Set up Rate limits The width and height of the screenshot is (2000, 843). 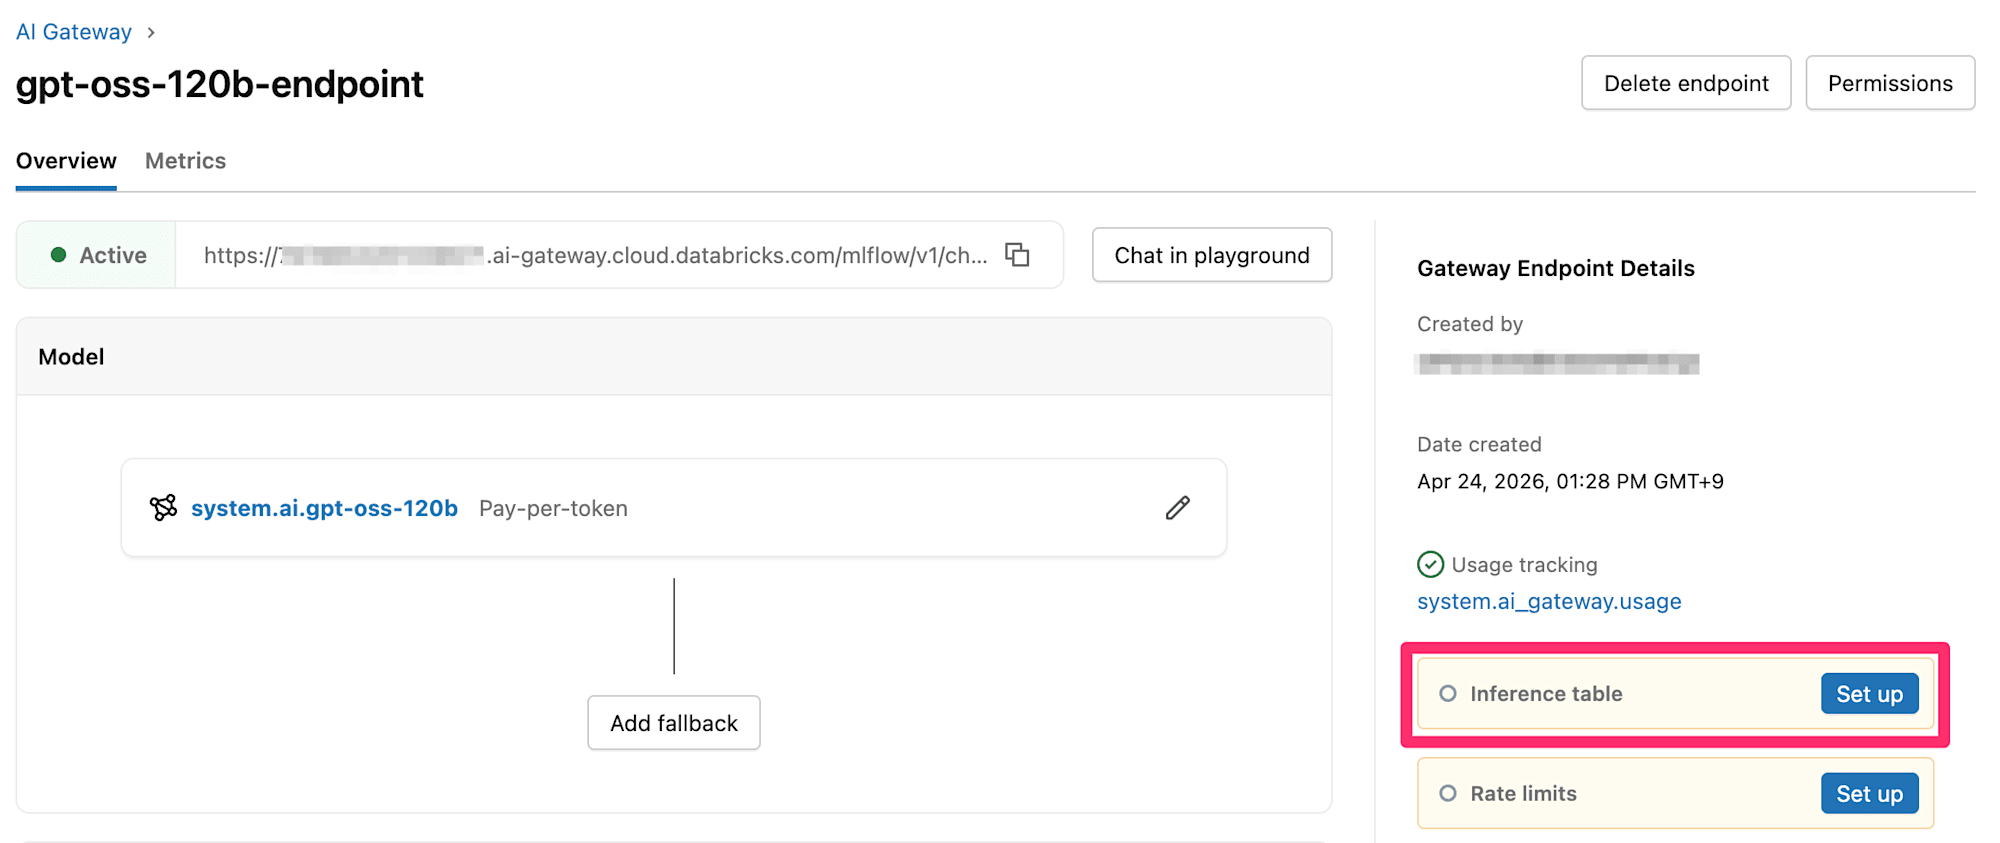1869,793
